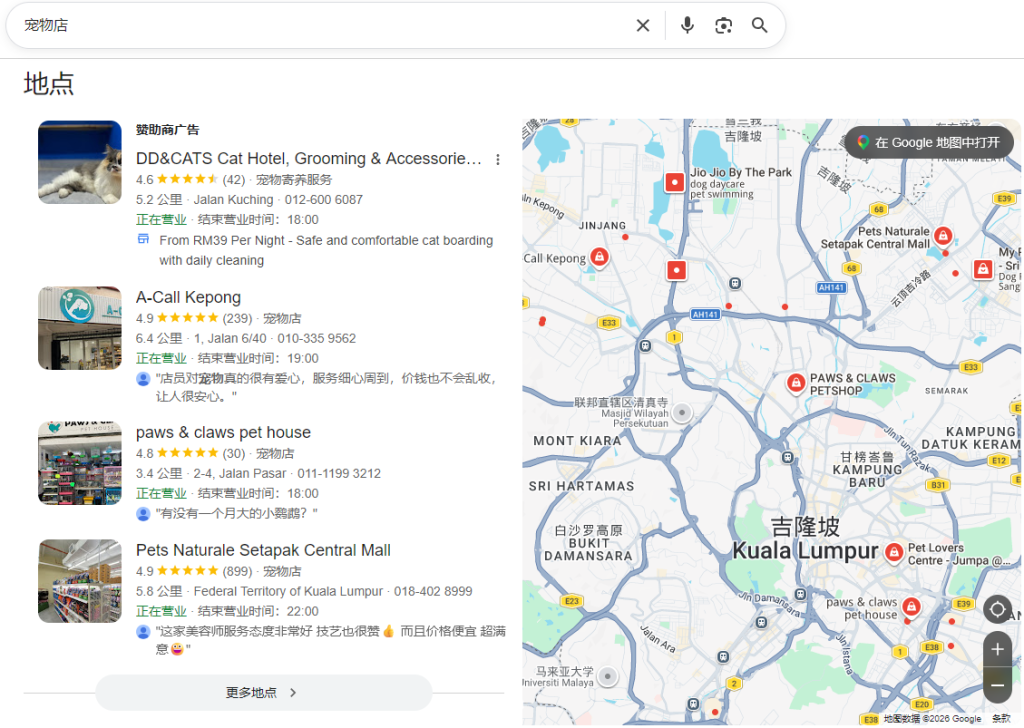Screen dimensions: 1024x728
Task: Select PAWS & CLAWS PETSHOP map pin
Action: (x=795, y=383)
